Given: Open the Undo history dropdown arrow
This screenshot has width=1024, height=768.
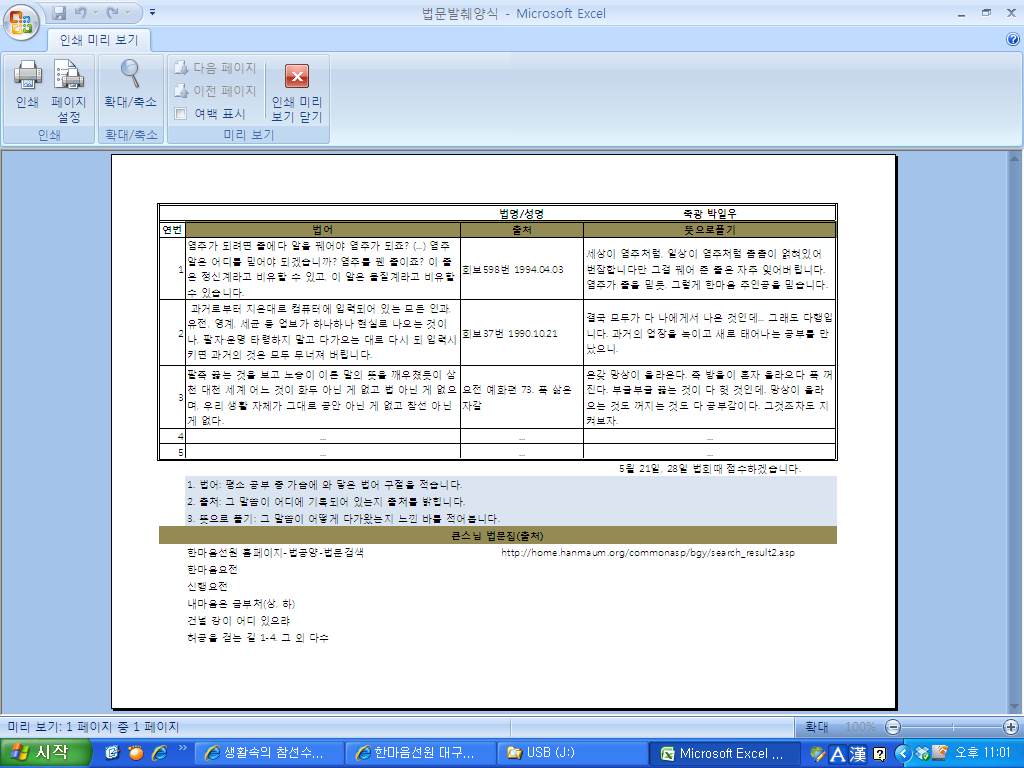Looking at the screenshot, I should (x=97, y=13).
